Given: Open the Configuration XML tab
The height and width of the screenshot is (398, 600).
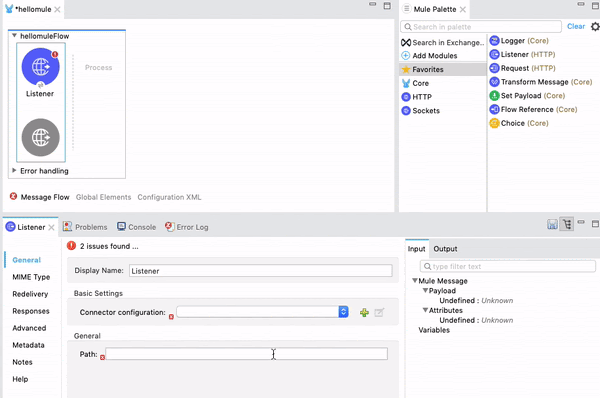Looking at the screenshot, I should 169,197.
